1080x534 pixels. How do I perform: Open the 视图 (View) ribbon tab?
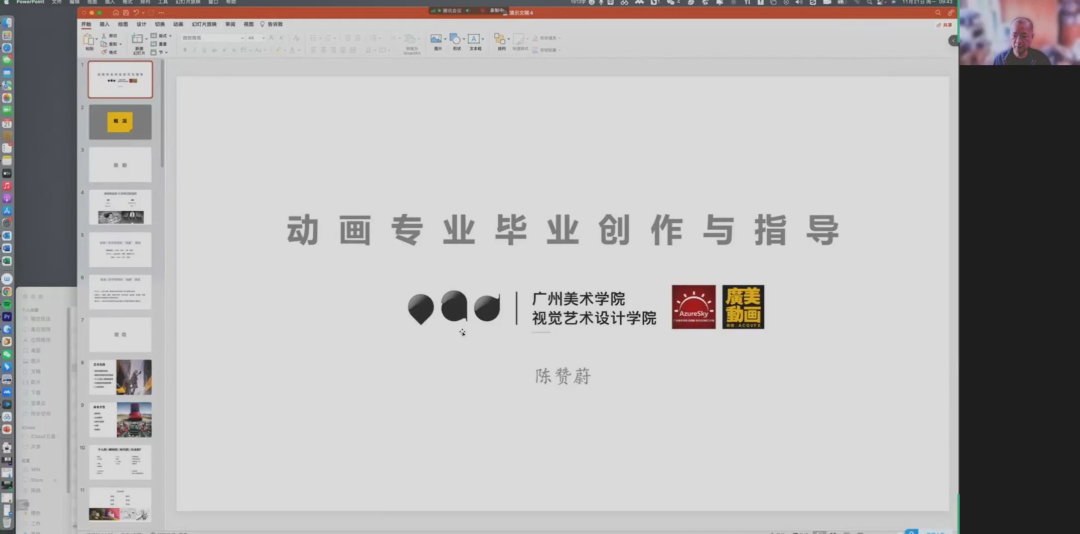(249, 24)
